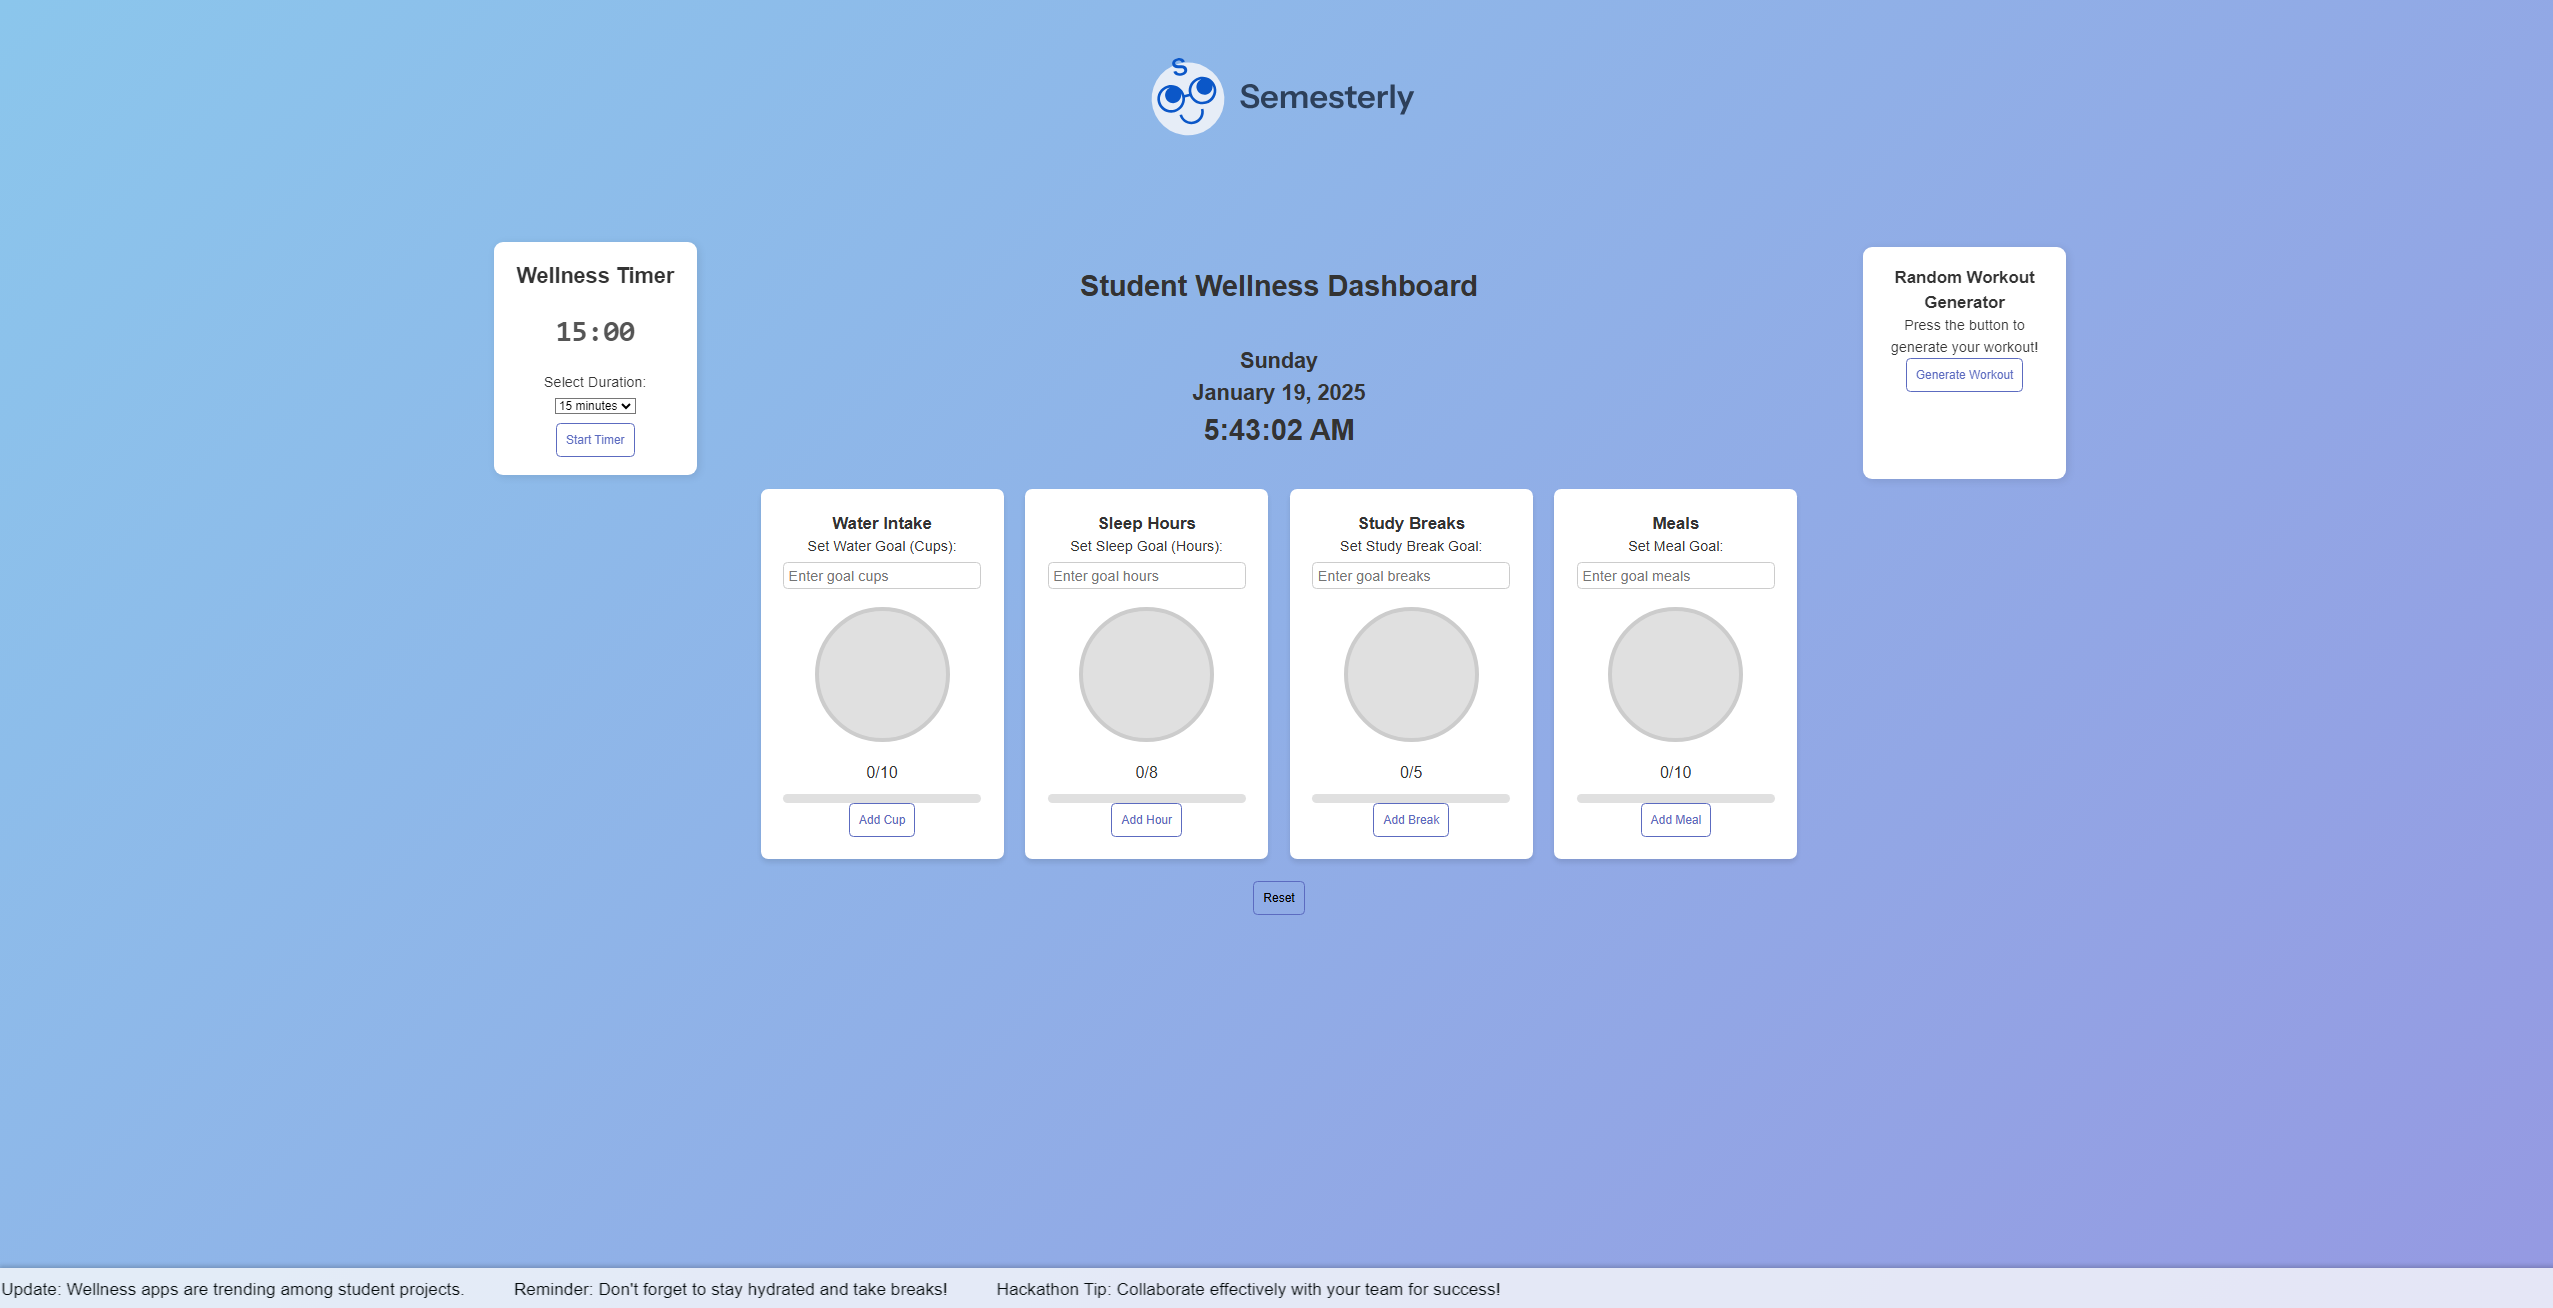Click the Semesterly title text
Image resolution: width=2553 pixels, height=1308 pixels.
pyautogui.click(x=1326, y=97)
